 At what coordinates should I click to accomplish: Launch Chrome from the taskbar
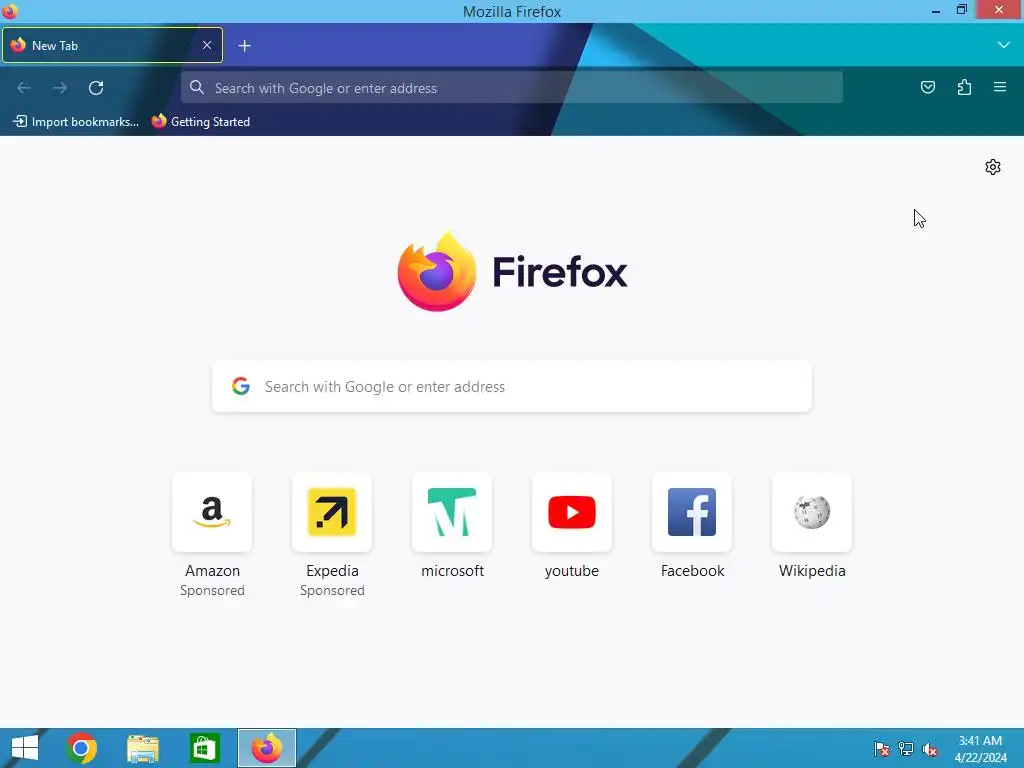pyautogui.click(x=81, y=748)
